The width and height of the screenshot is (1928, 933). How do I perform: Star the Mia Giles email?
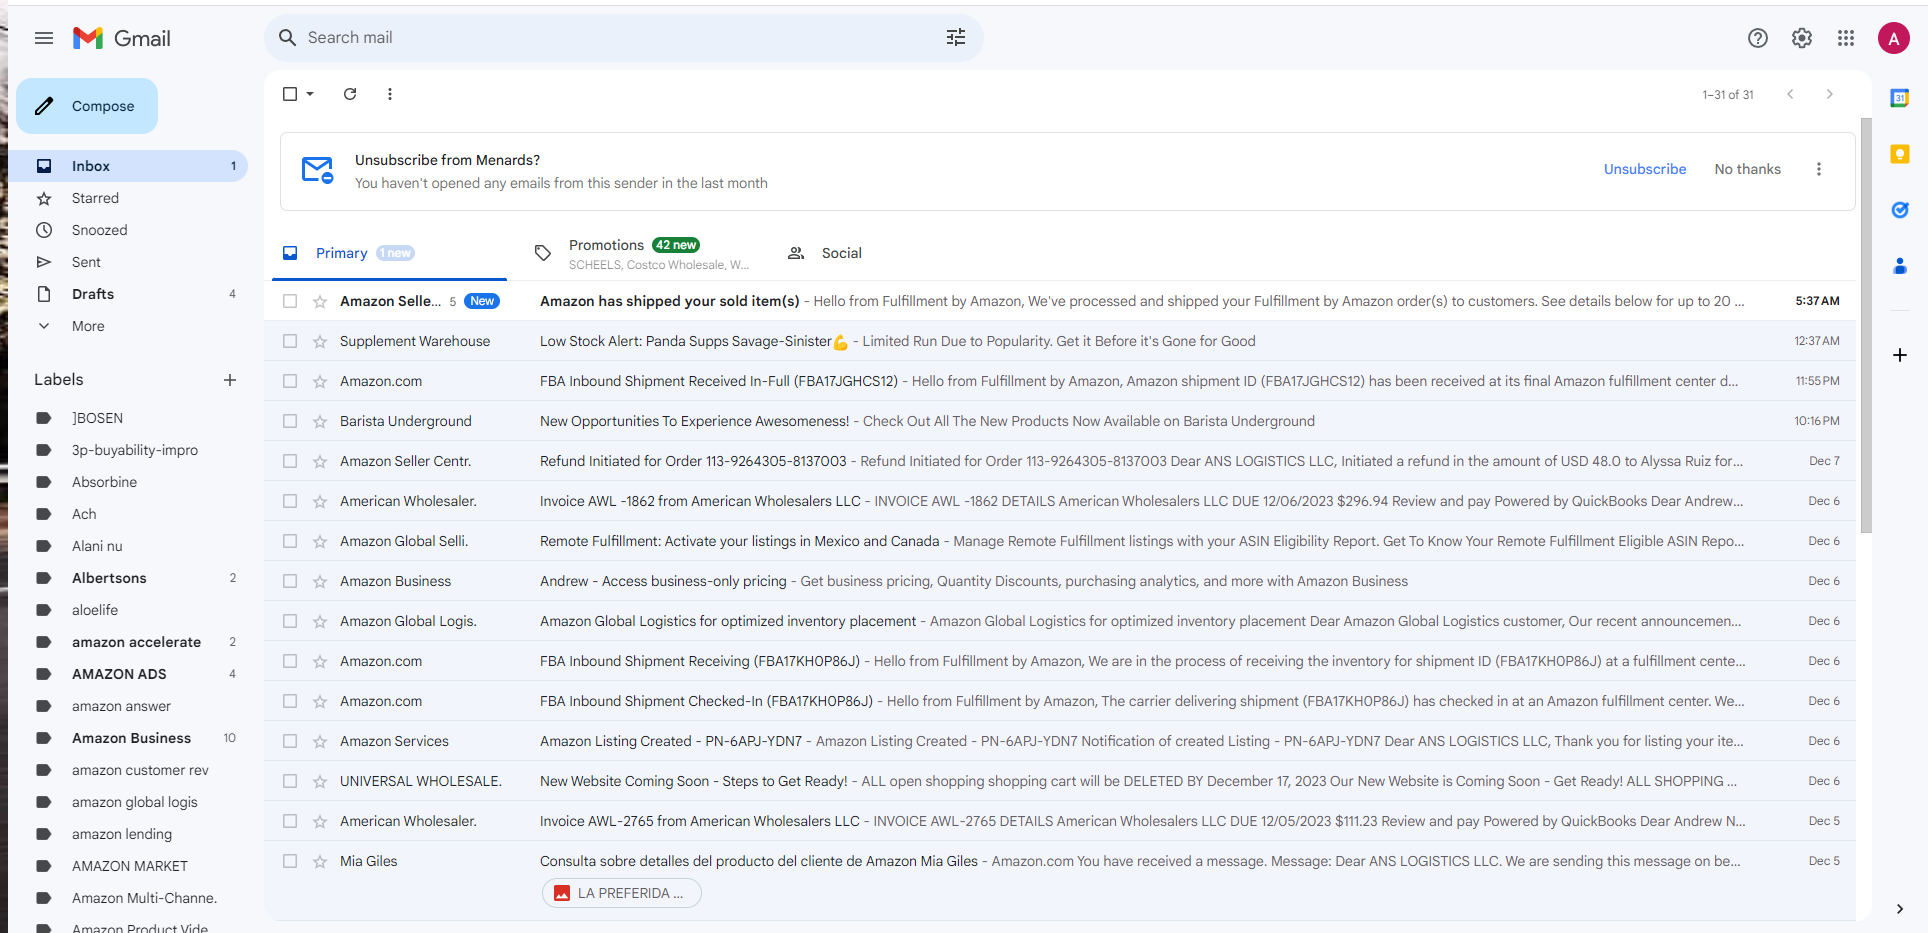point(320,861)
